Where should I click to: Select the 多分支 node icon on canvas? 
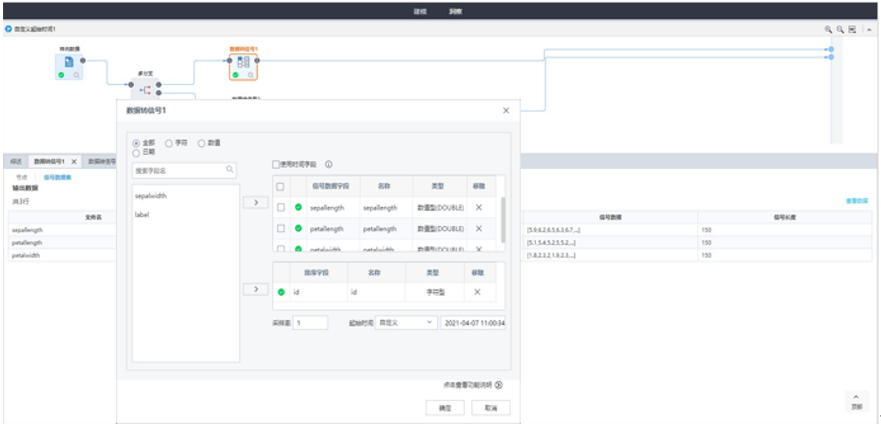[146, 89]
